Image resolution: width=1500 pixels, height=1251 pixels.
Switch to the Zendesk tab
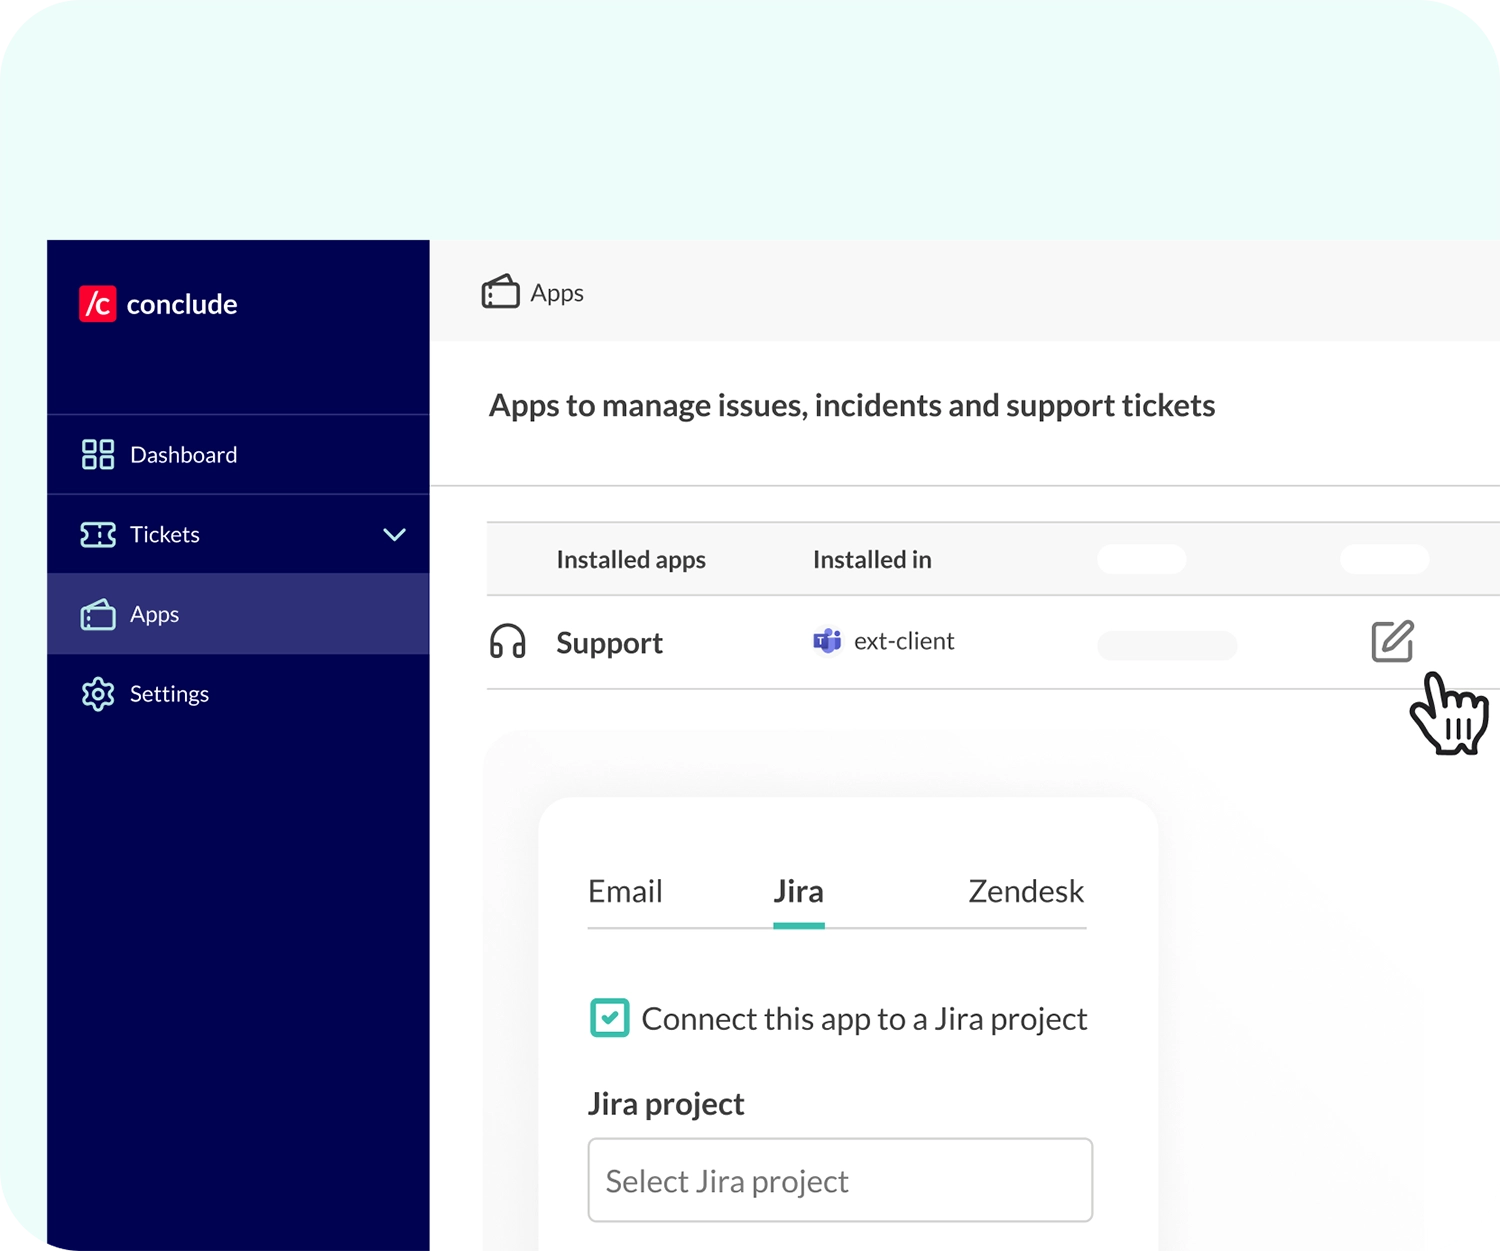point(1025,891)
